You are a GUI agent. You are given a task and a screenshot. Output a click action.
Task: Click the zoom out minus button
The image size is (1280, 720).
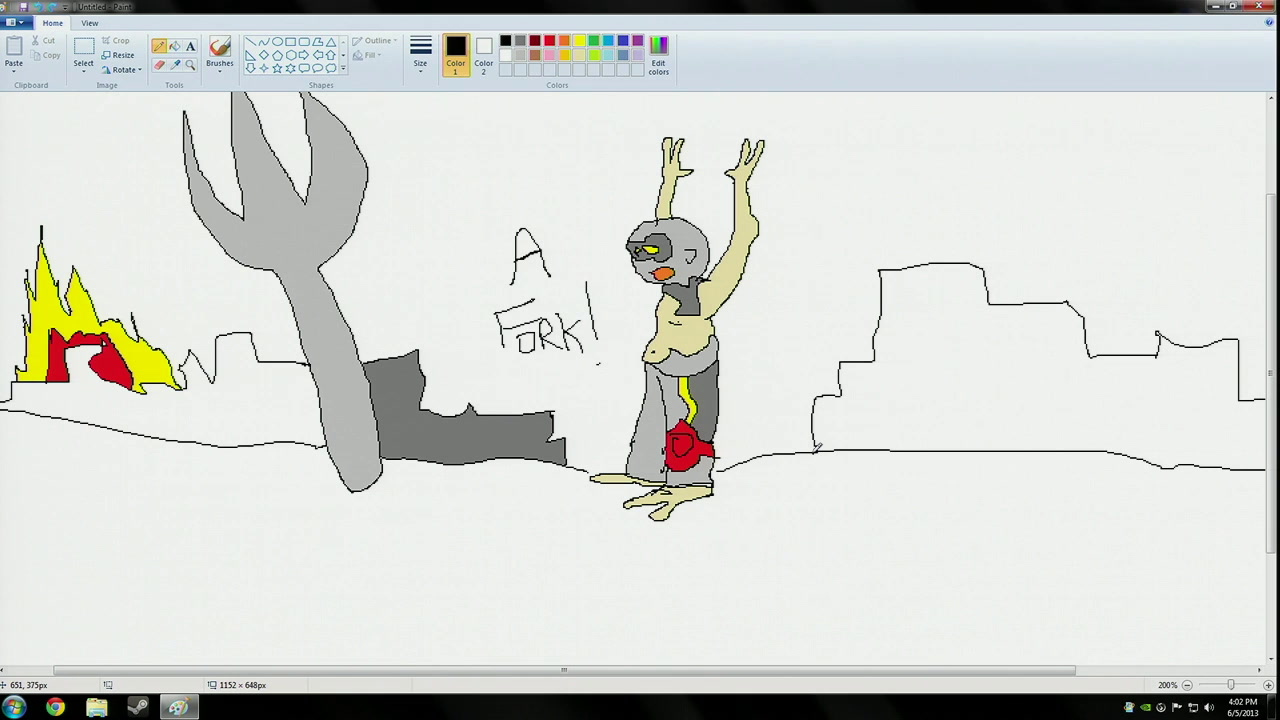(1187, 685)
